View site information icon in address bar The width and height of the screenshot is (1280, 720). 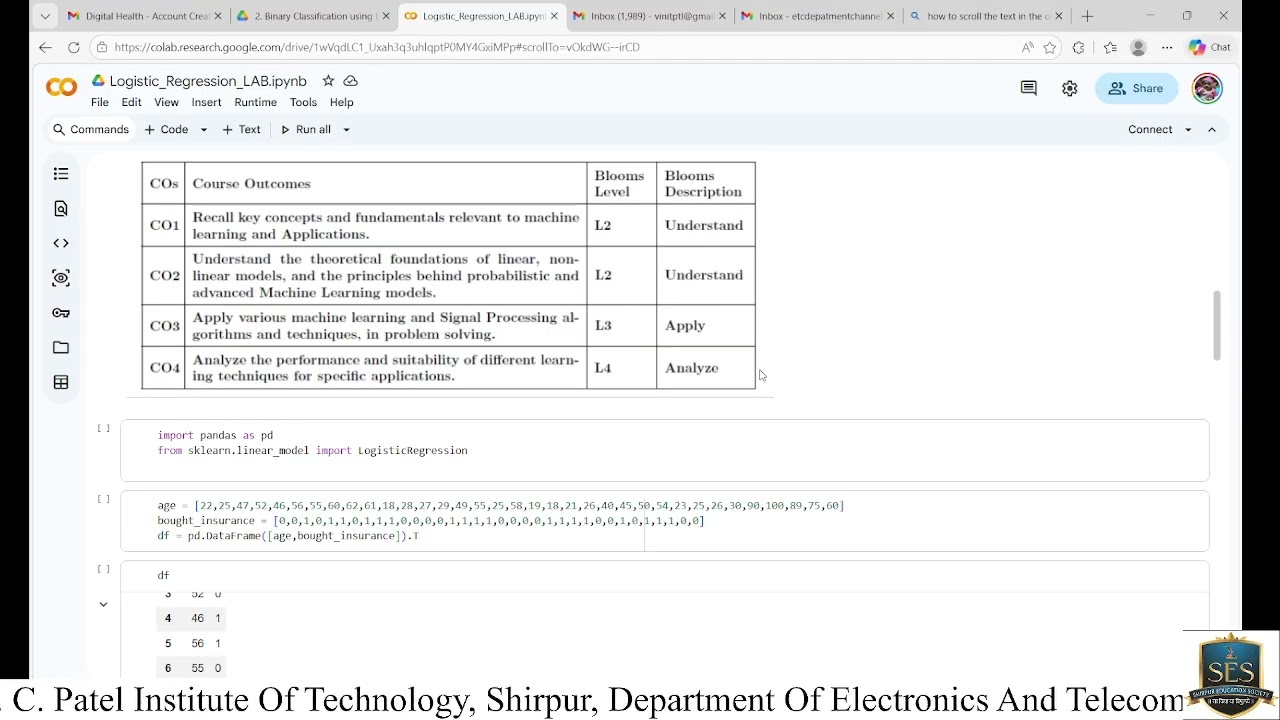coord(100,47)
